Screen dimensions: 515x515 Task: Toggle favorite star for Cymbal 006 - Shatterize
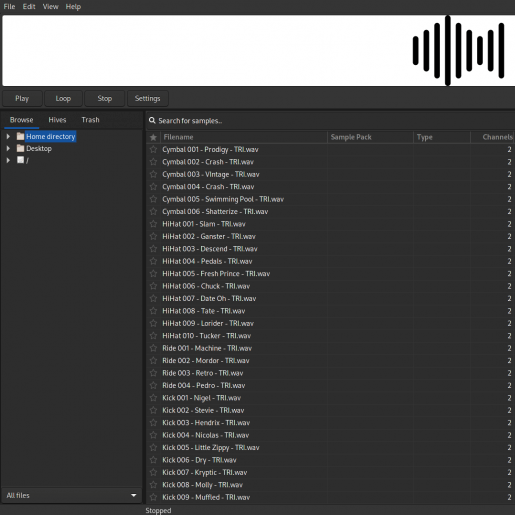pyautogui.click(x=153, y=211)
